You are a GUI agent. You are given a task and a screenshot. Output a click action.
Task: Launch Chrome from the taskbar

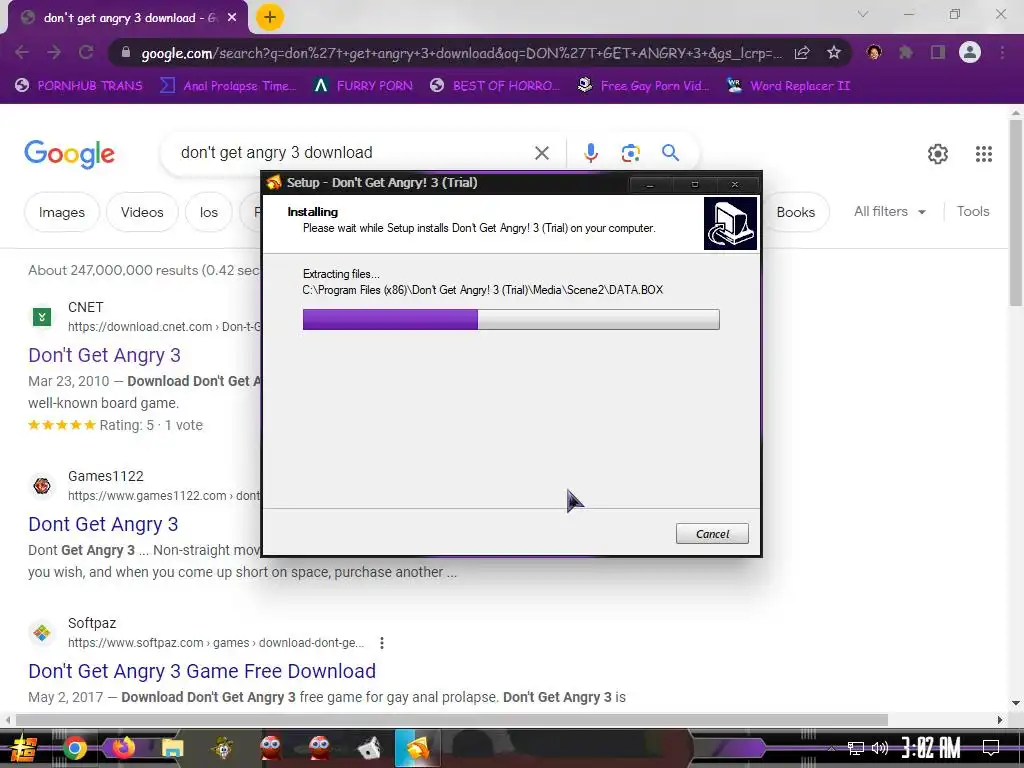click(74, 748)
